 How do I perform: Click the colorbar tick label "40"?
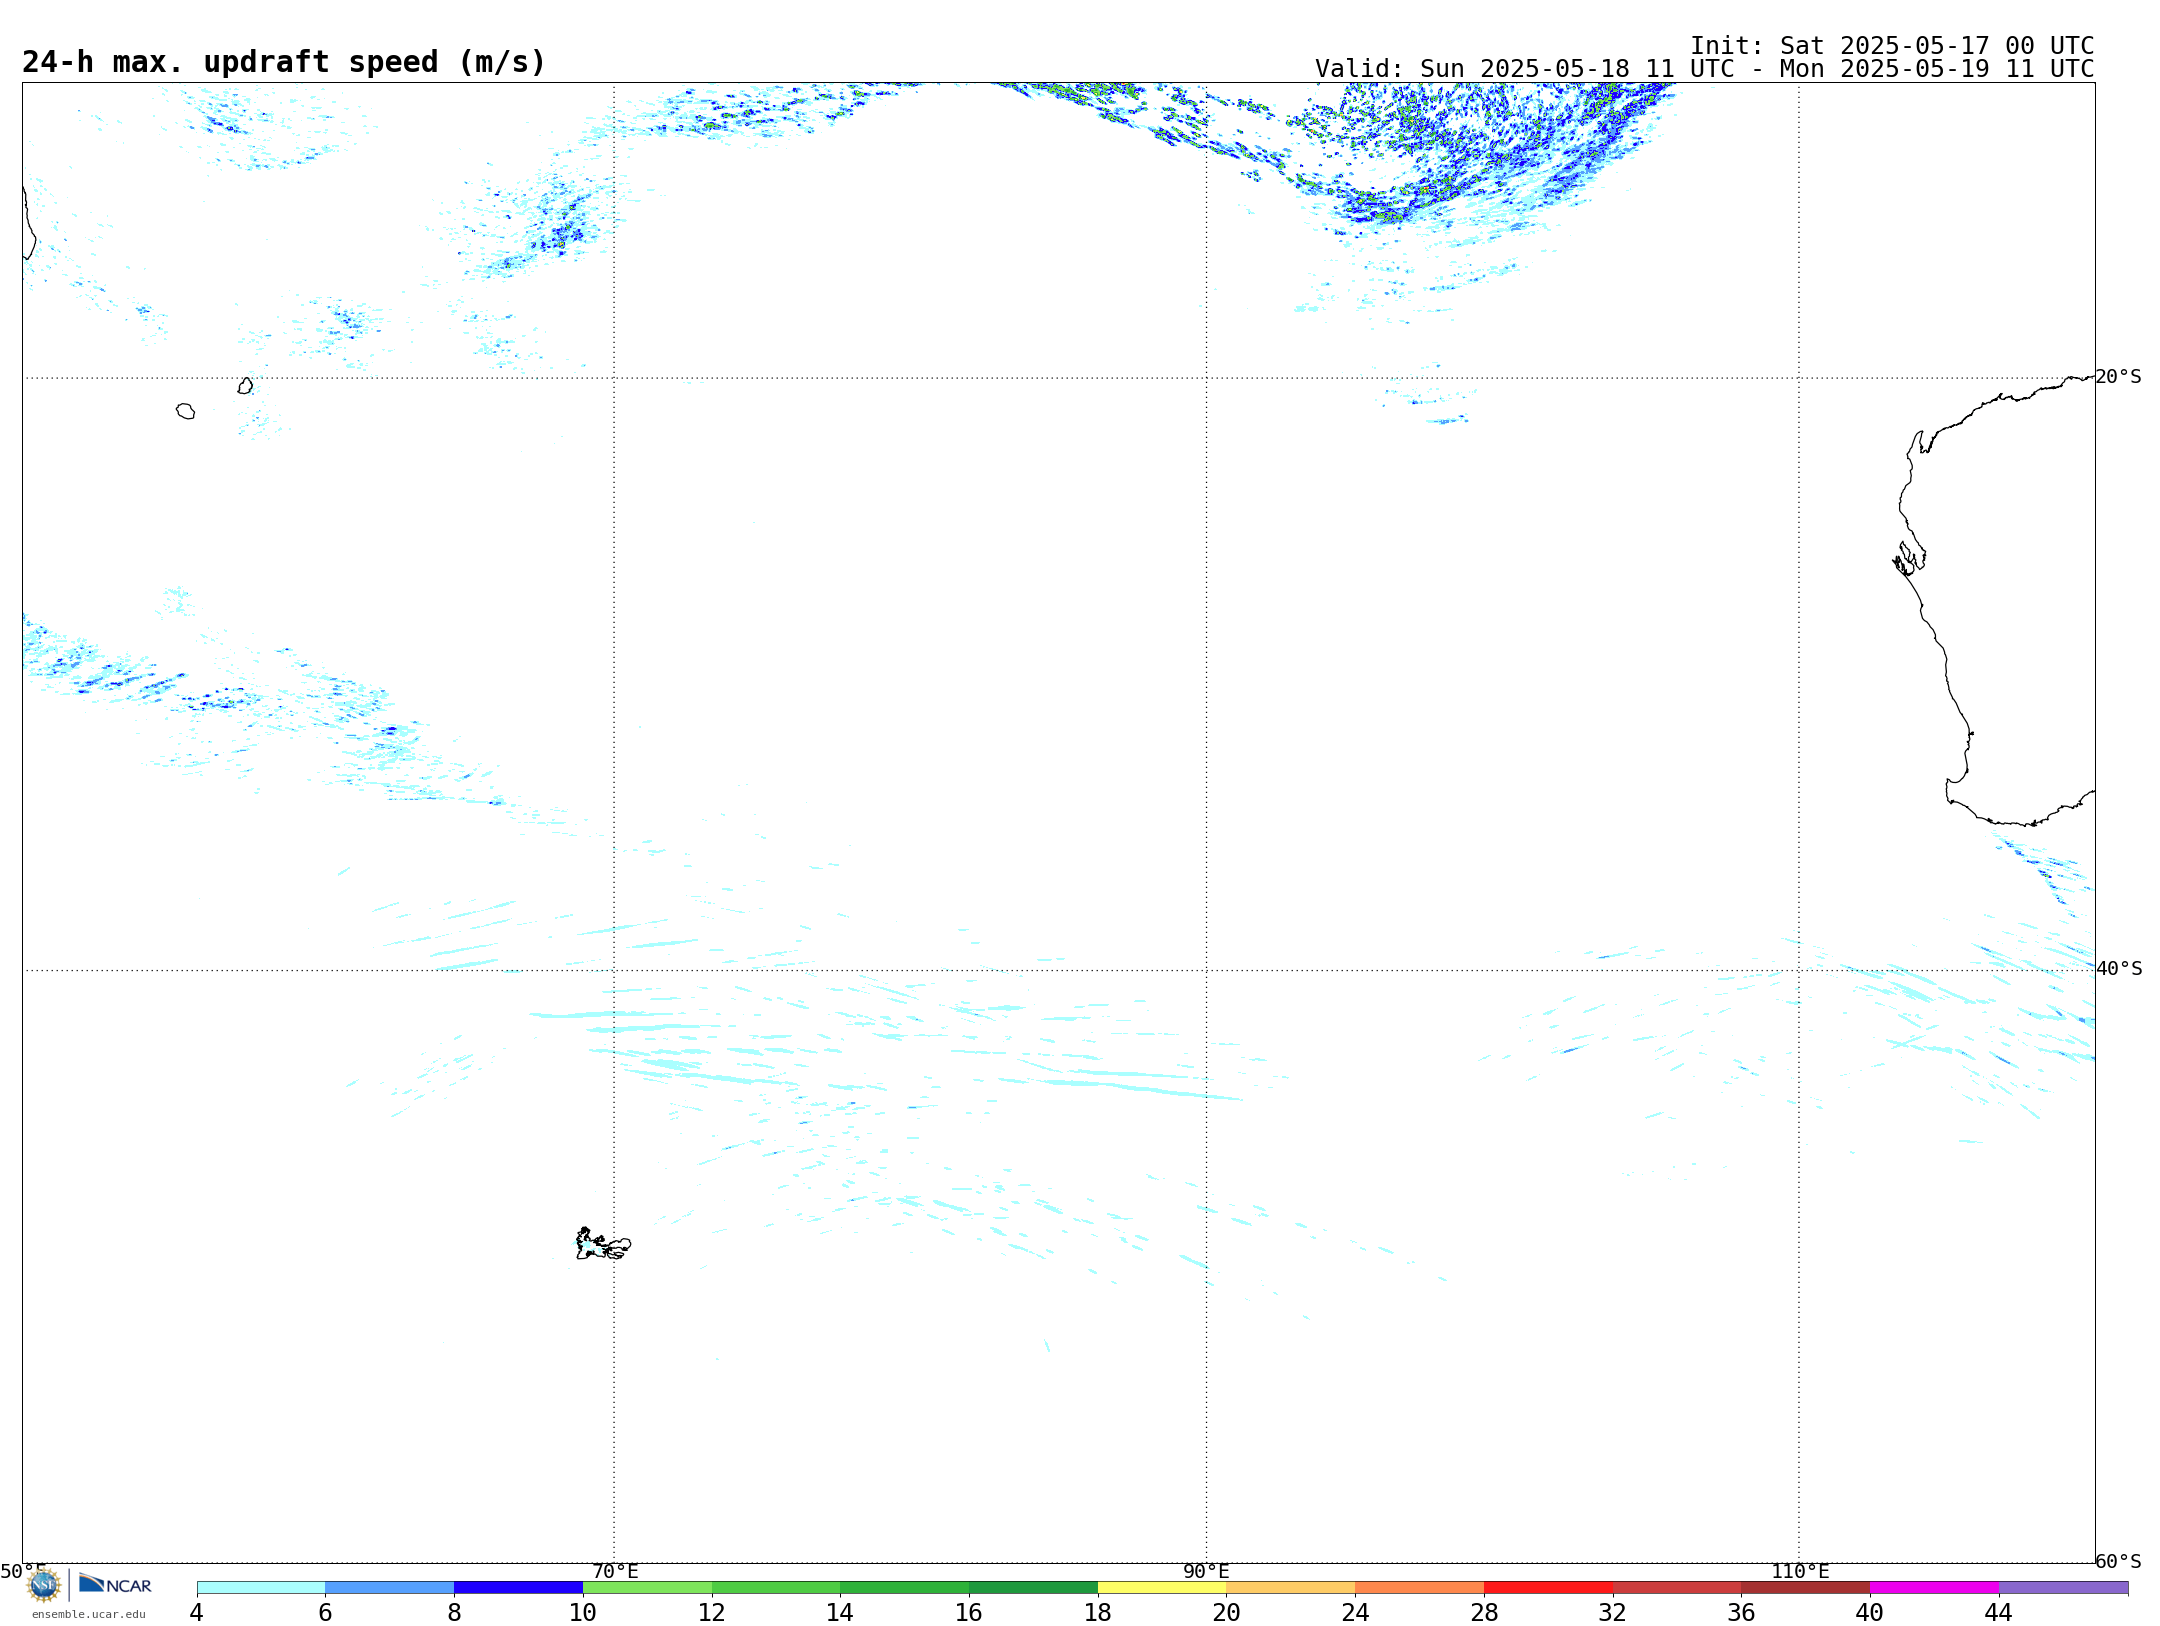coord(1870,1612)
